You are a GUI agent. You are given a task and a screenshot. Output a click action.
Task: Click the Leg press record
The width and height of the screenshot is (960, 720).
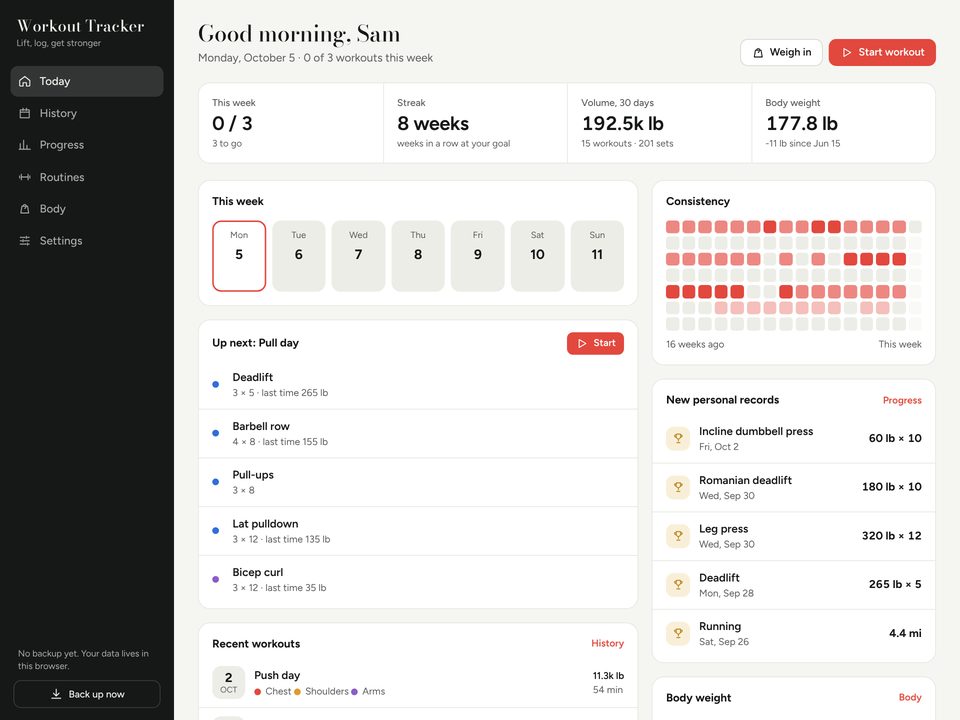click(x=793, y=536)
